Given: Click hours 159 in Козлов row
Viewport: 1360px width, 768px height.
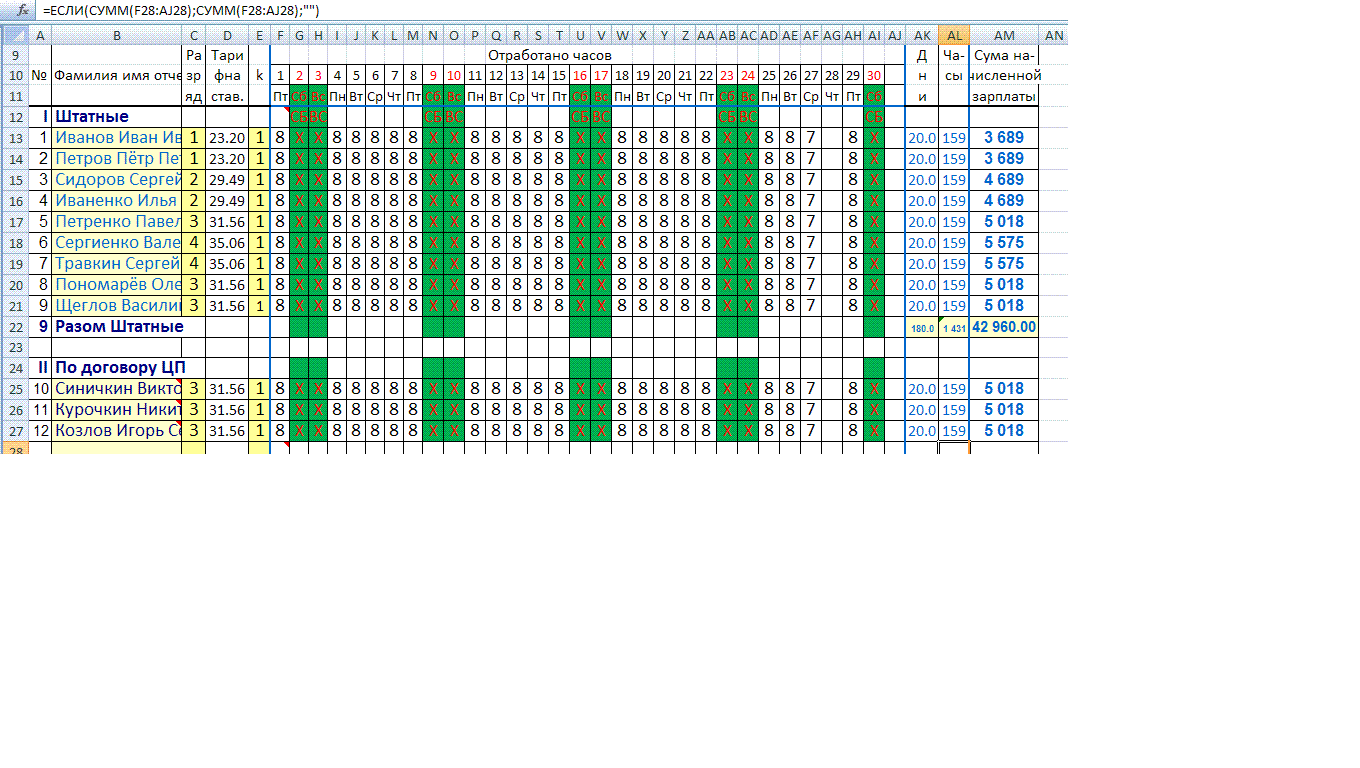Looking at the screenshot, I should click(x=954, y=431).
